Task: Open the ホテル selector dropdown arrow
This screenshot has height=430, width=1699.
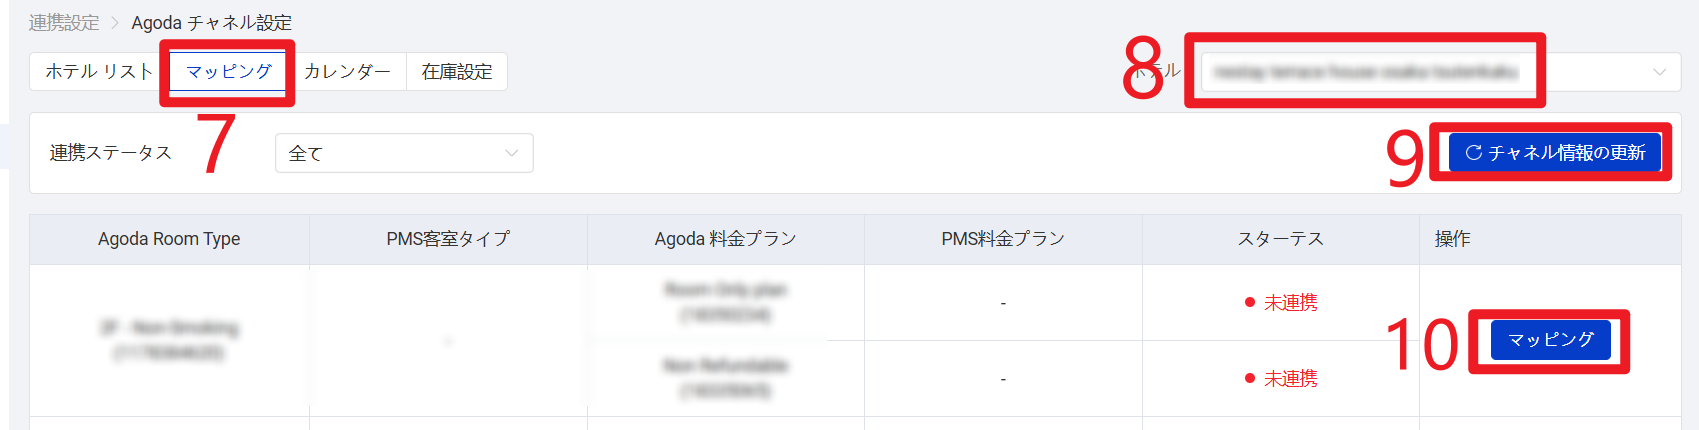Action: 1659,72
